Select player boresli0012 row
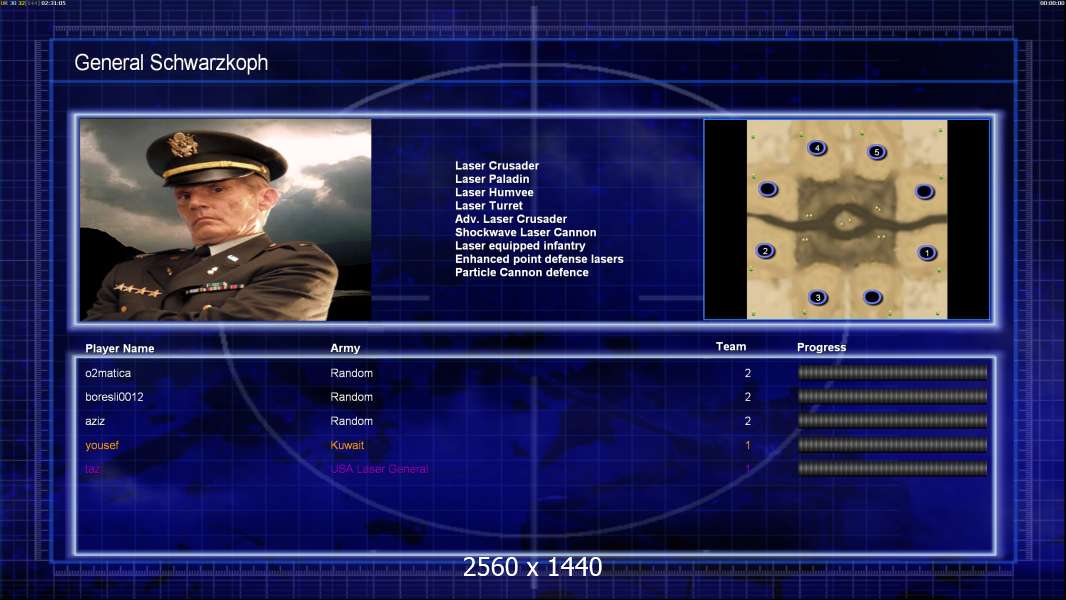The height and width of the screenshot is (600, 1066). click(x=535, y=397)
